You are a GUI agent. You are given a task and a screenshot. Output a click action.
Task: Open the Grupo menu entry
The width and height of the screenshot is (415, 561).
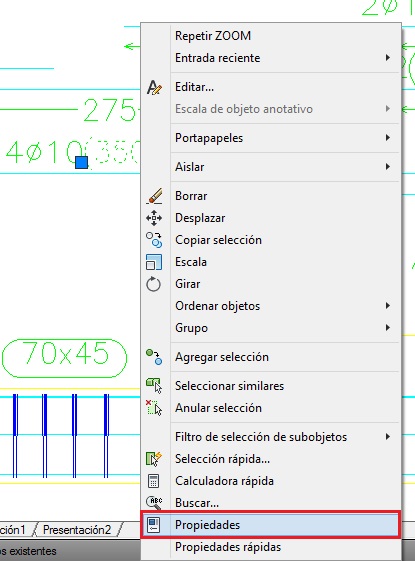tap(270, 328)
